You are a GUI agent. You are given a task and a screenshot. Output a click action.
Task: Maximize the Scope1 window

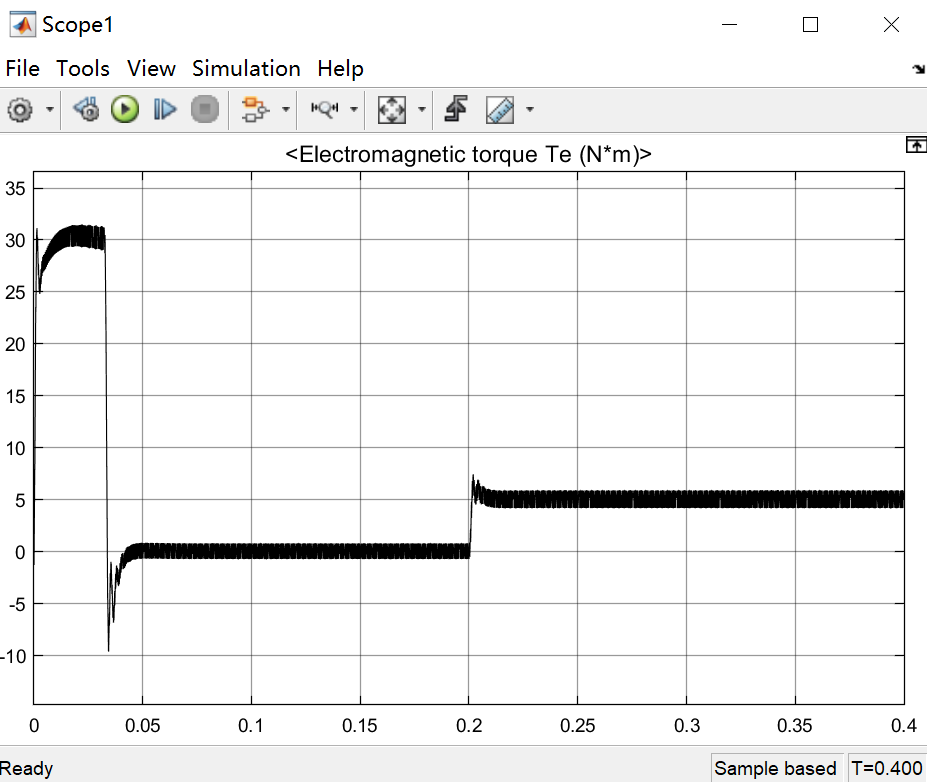click(811, 25)
